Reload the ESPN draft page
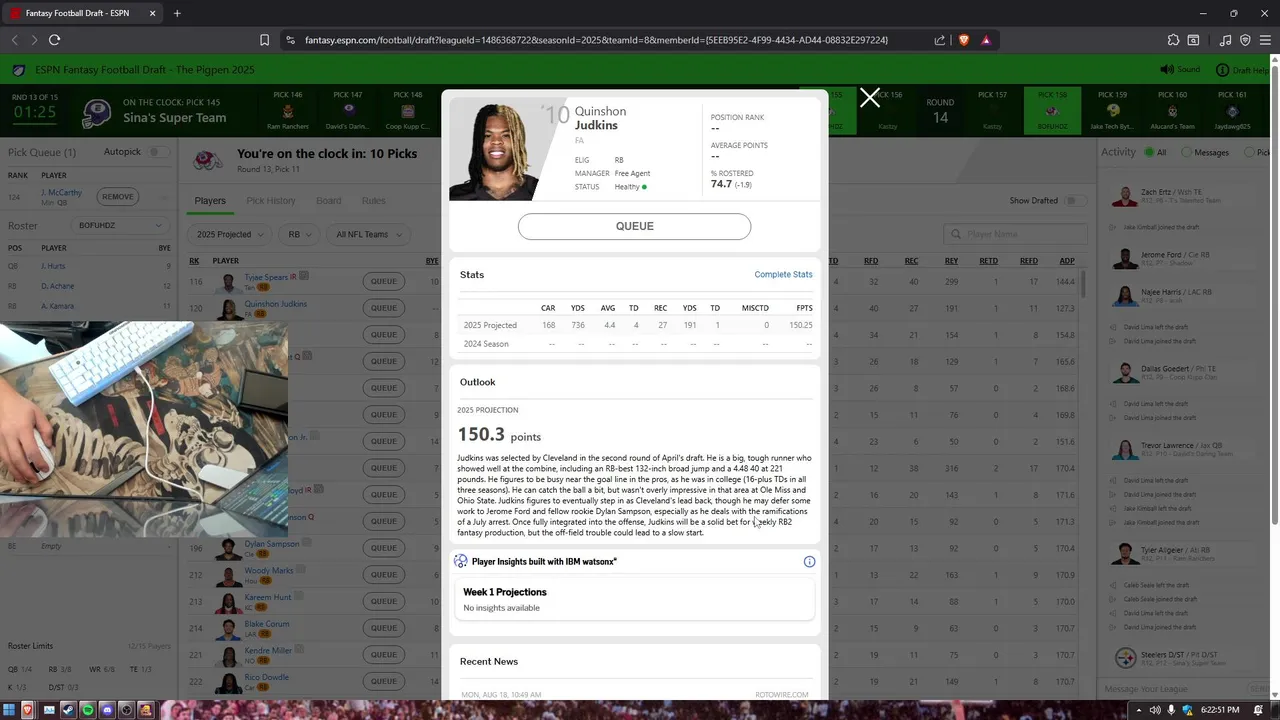This screenshot has height=720, width=1280. 54,40
